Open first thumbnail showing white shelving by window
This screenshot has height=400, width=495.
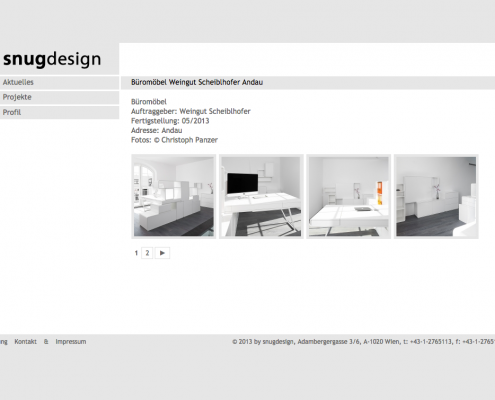[174, 196]
